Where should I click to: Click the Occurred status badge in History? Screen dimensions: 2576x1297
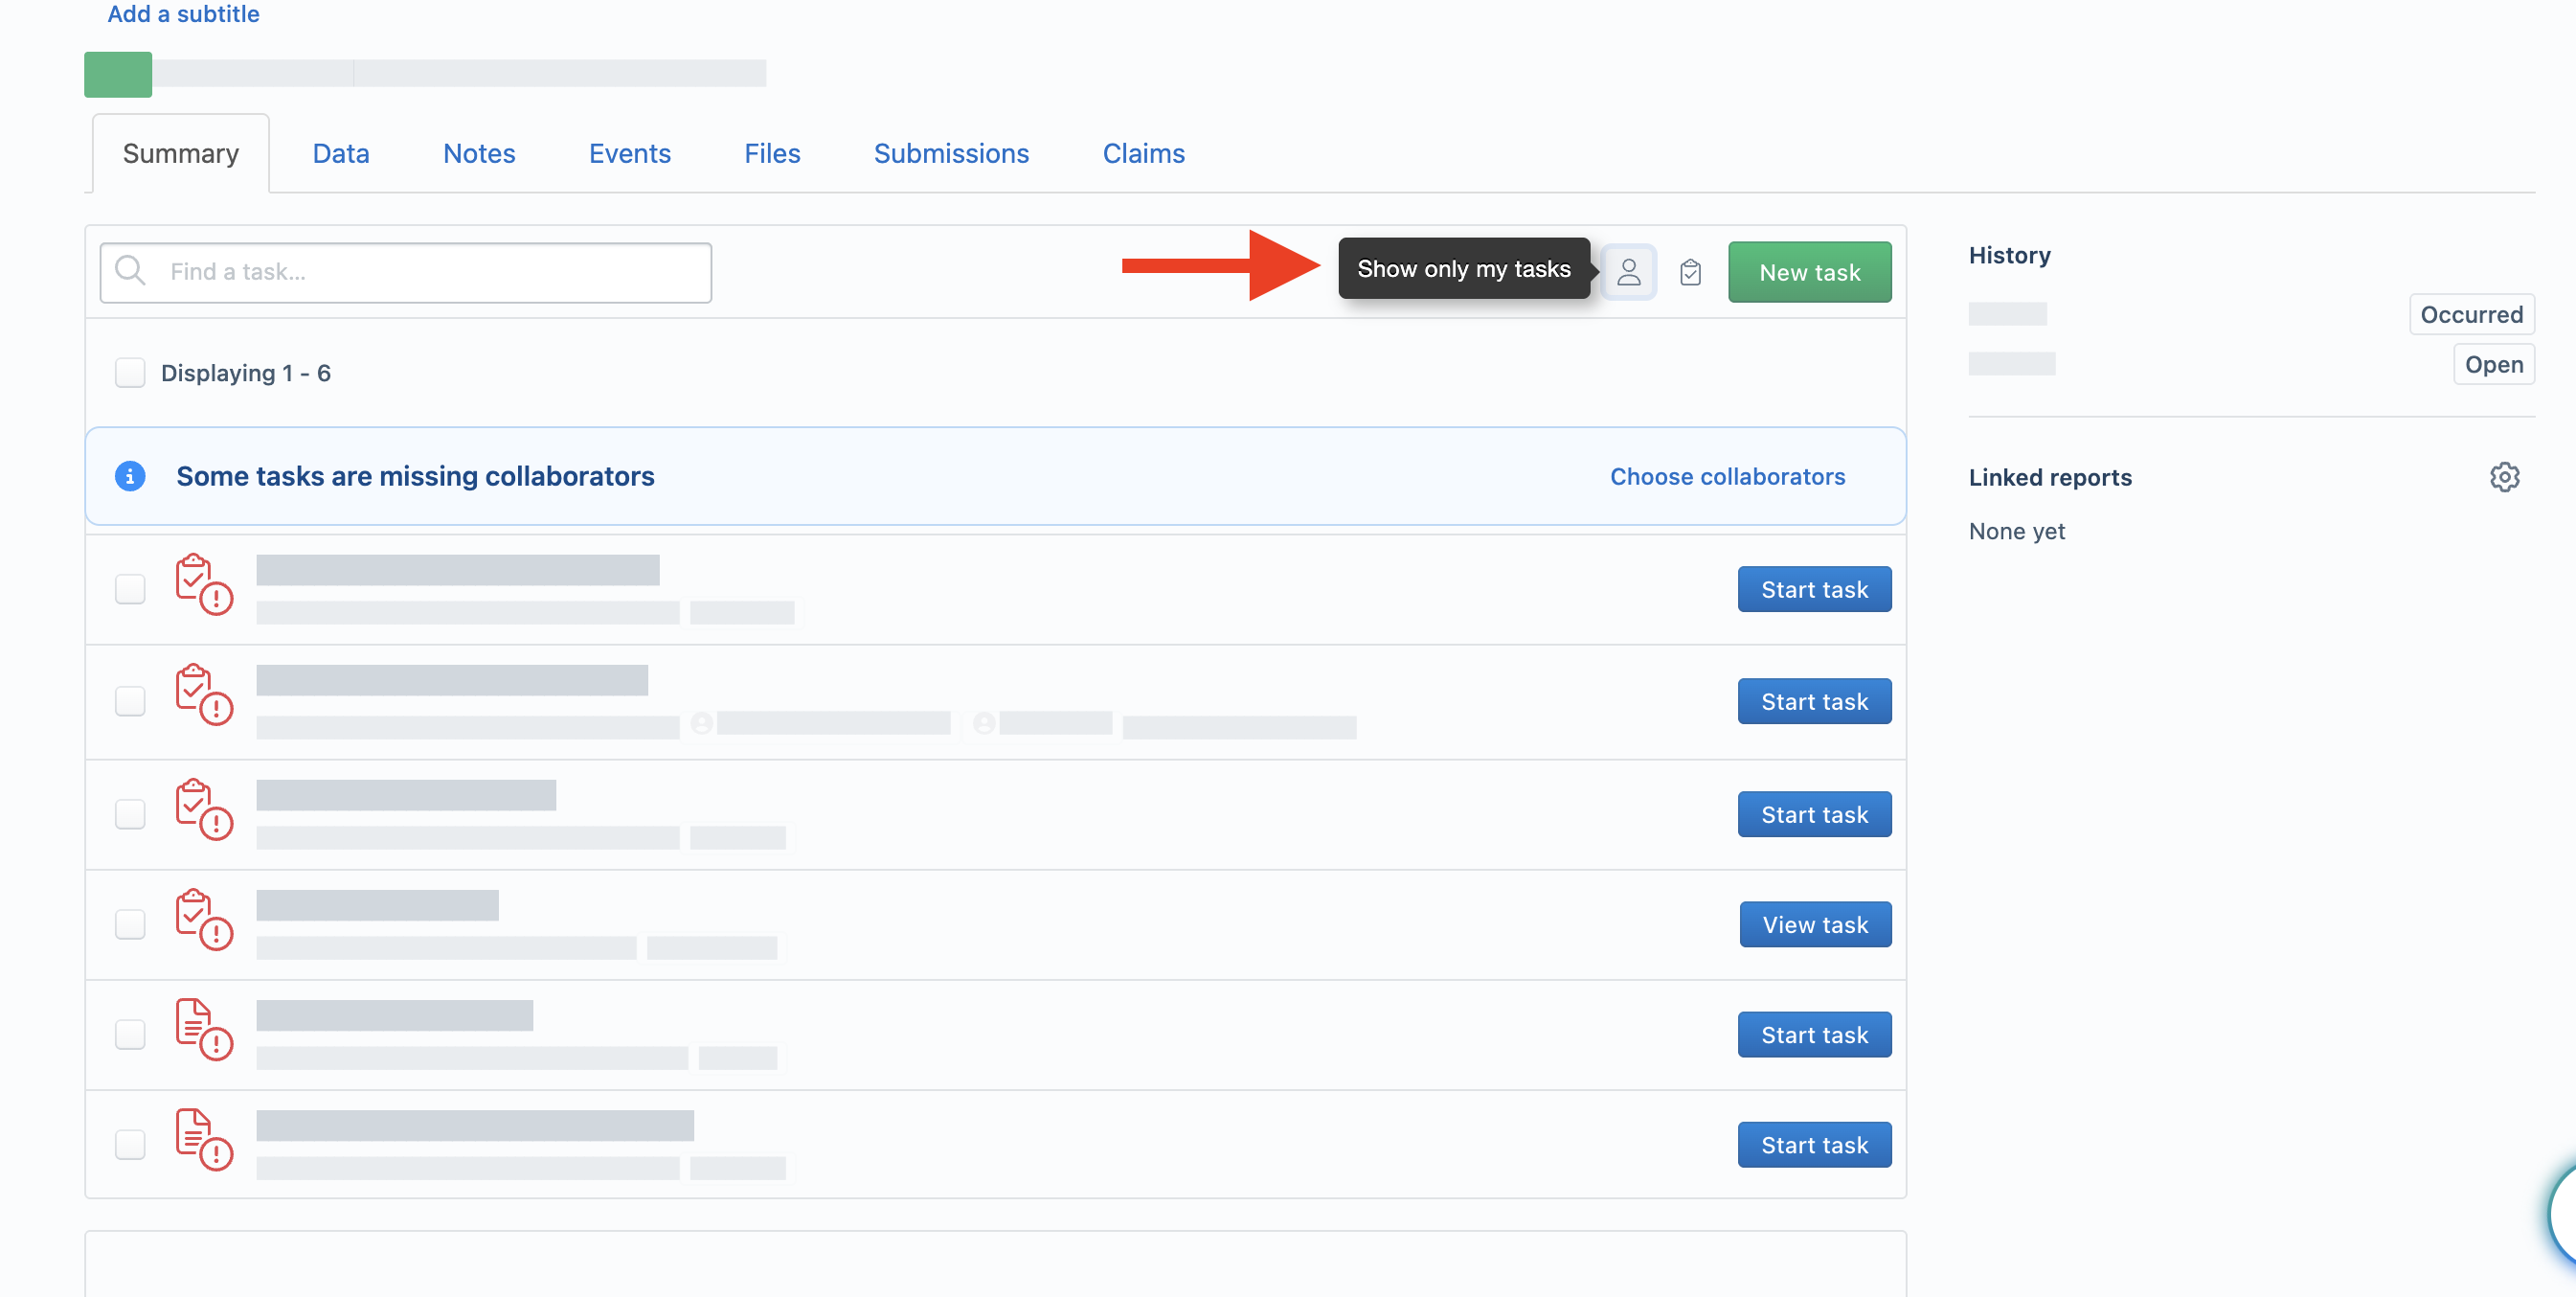tap(2471, 314)
